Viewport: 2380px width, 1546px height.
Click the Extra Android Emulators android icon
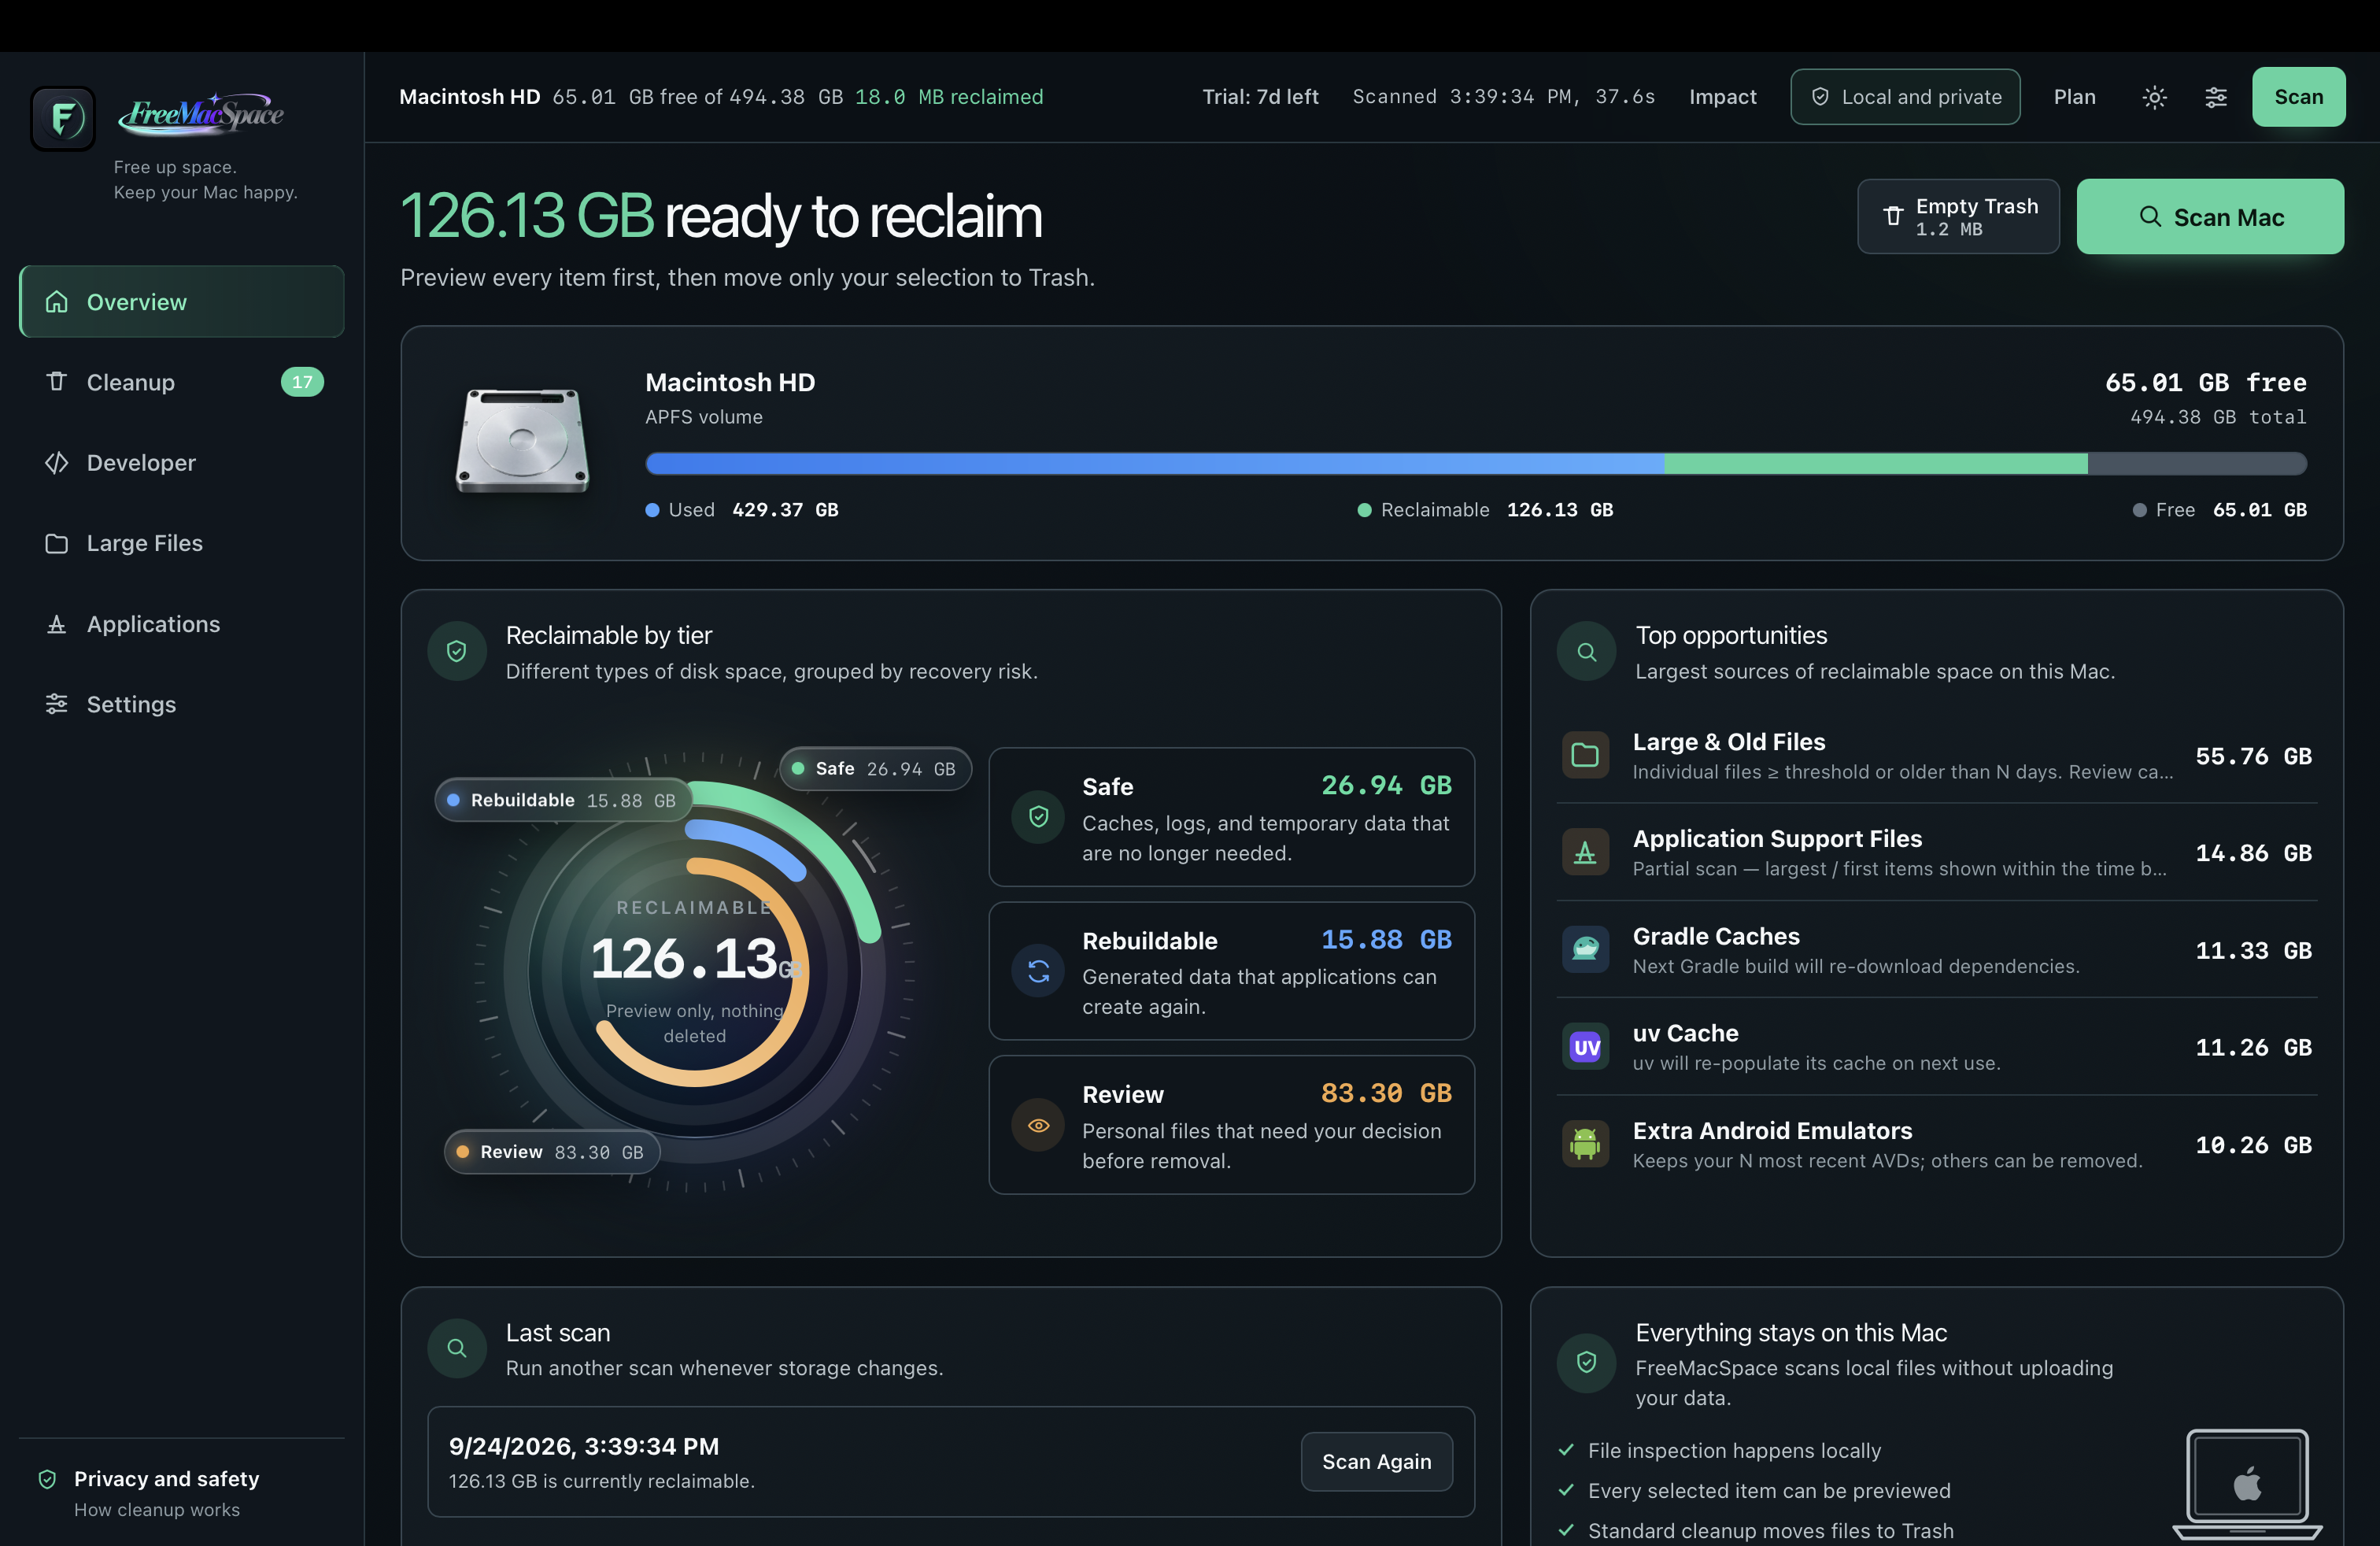(x=1585, y=1143)
